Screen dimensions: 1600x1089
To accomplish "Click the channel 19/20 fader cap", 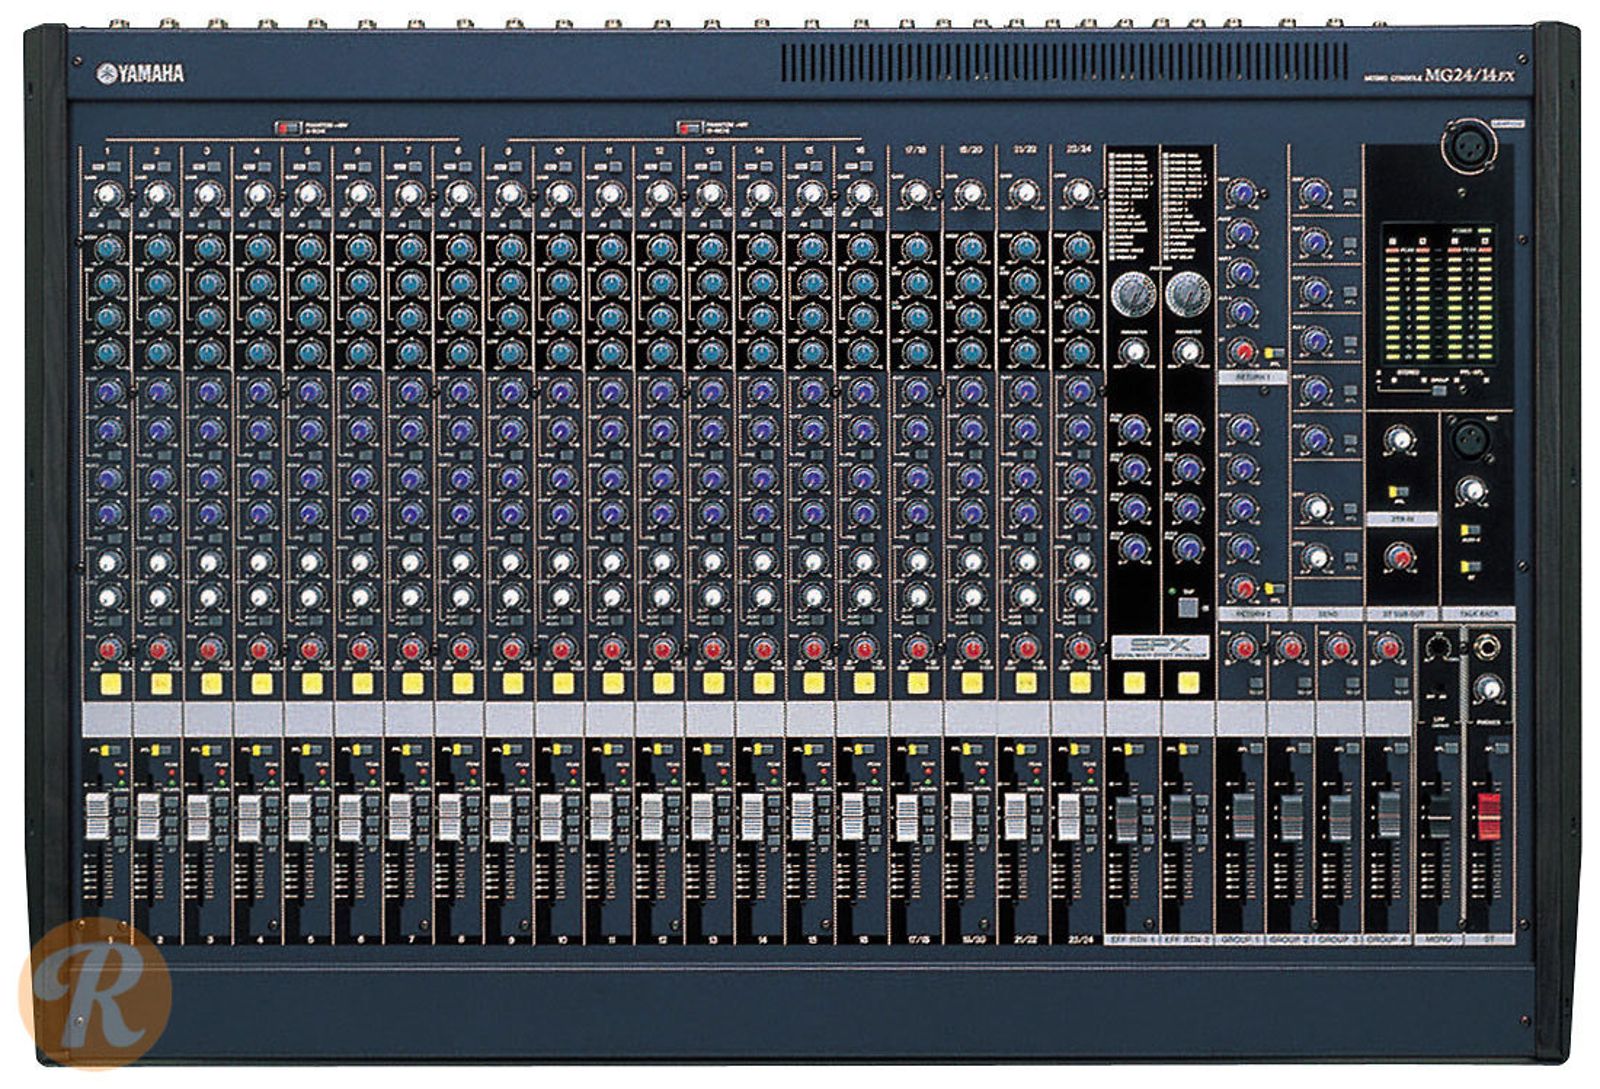I will pyautogui.click(x=960, y=817).
